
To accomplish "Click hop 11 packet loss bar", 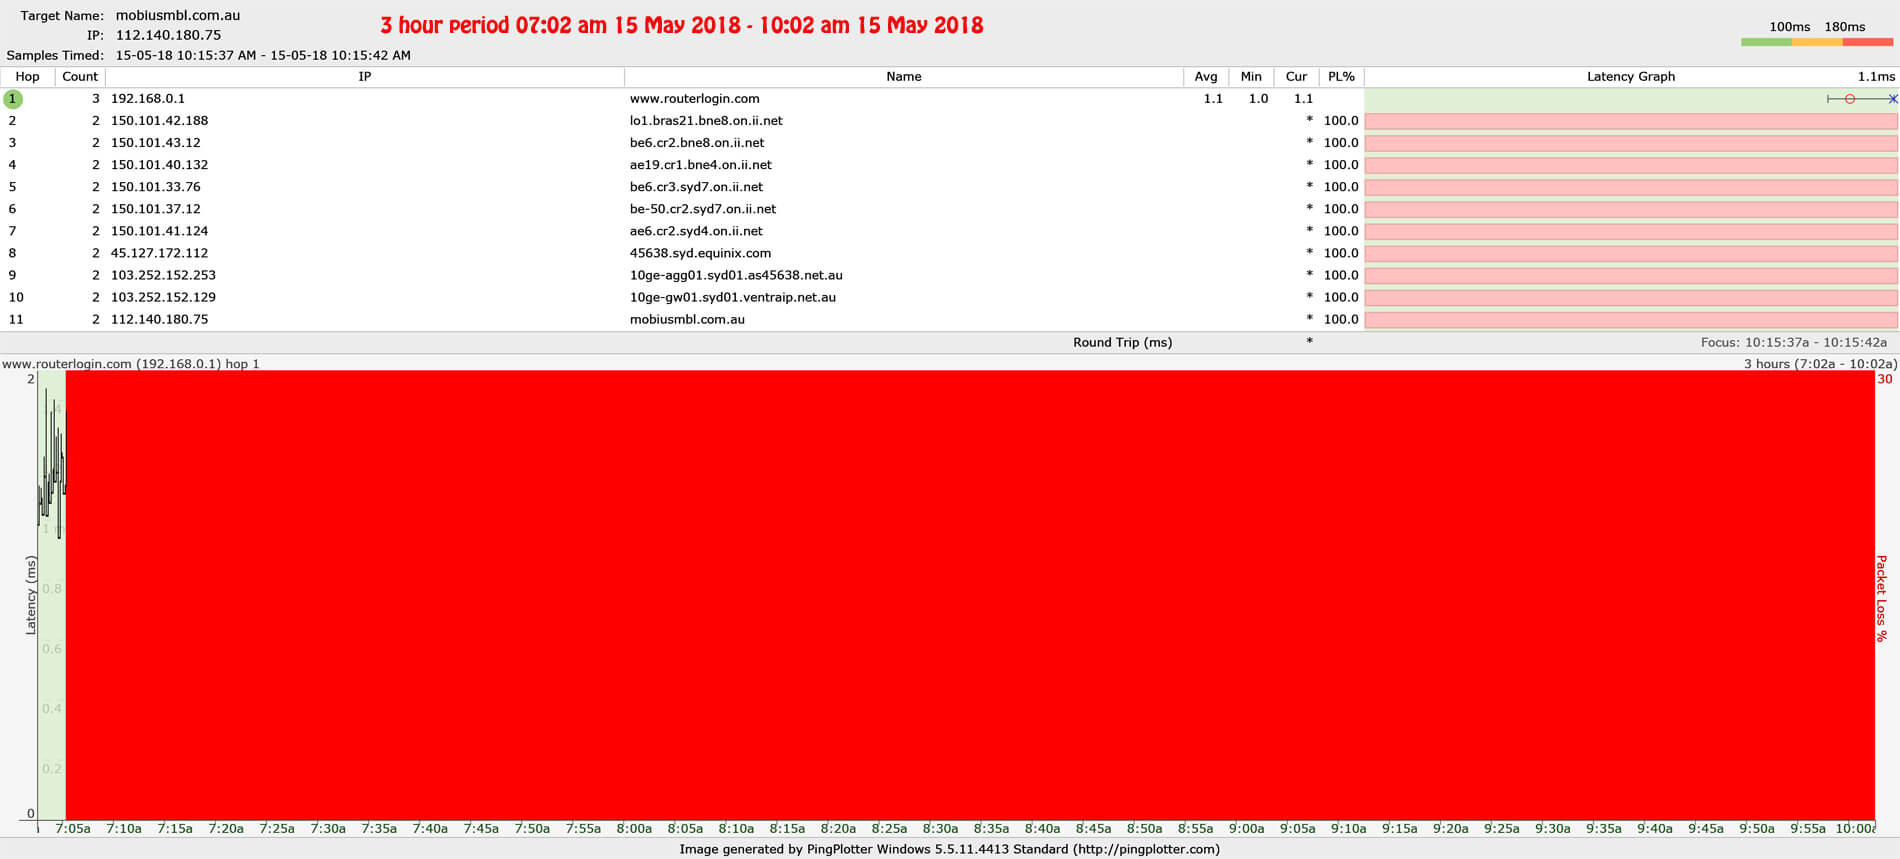I will tap(1631, 319).
